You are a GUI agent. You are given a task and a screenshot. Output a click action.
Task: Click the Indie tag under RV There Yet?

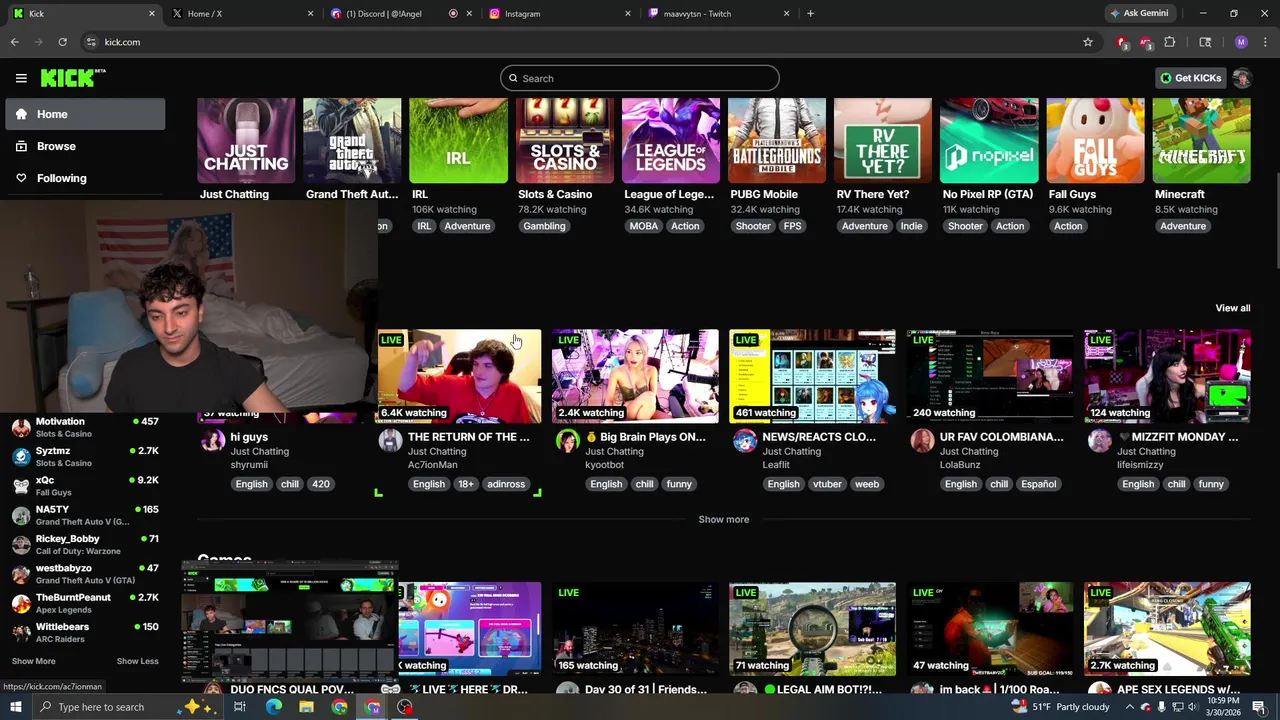click(x=911, y=226)
